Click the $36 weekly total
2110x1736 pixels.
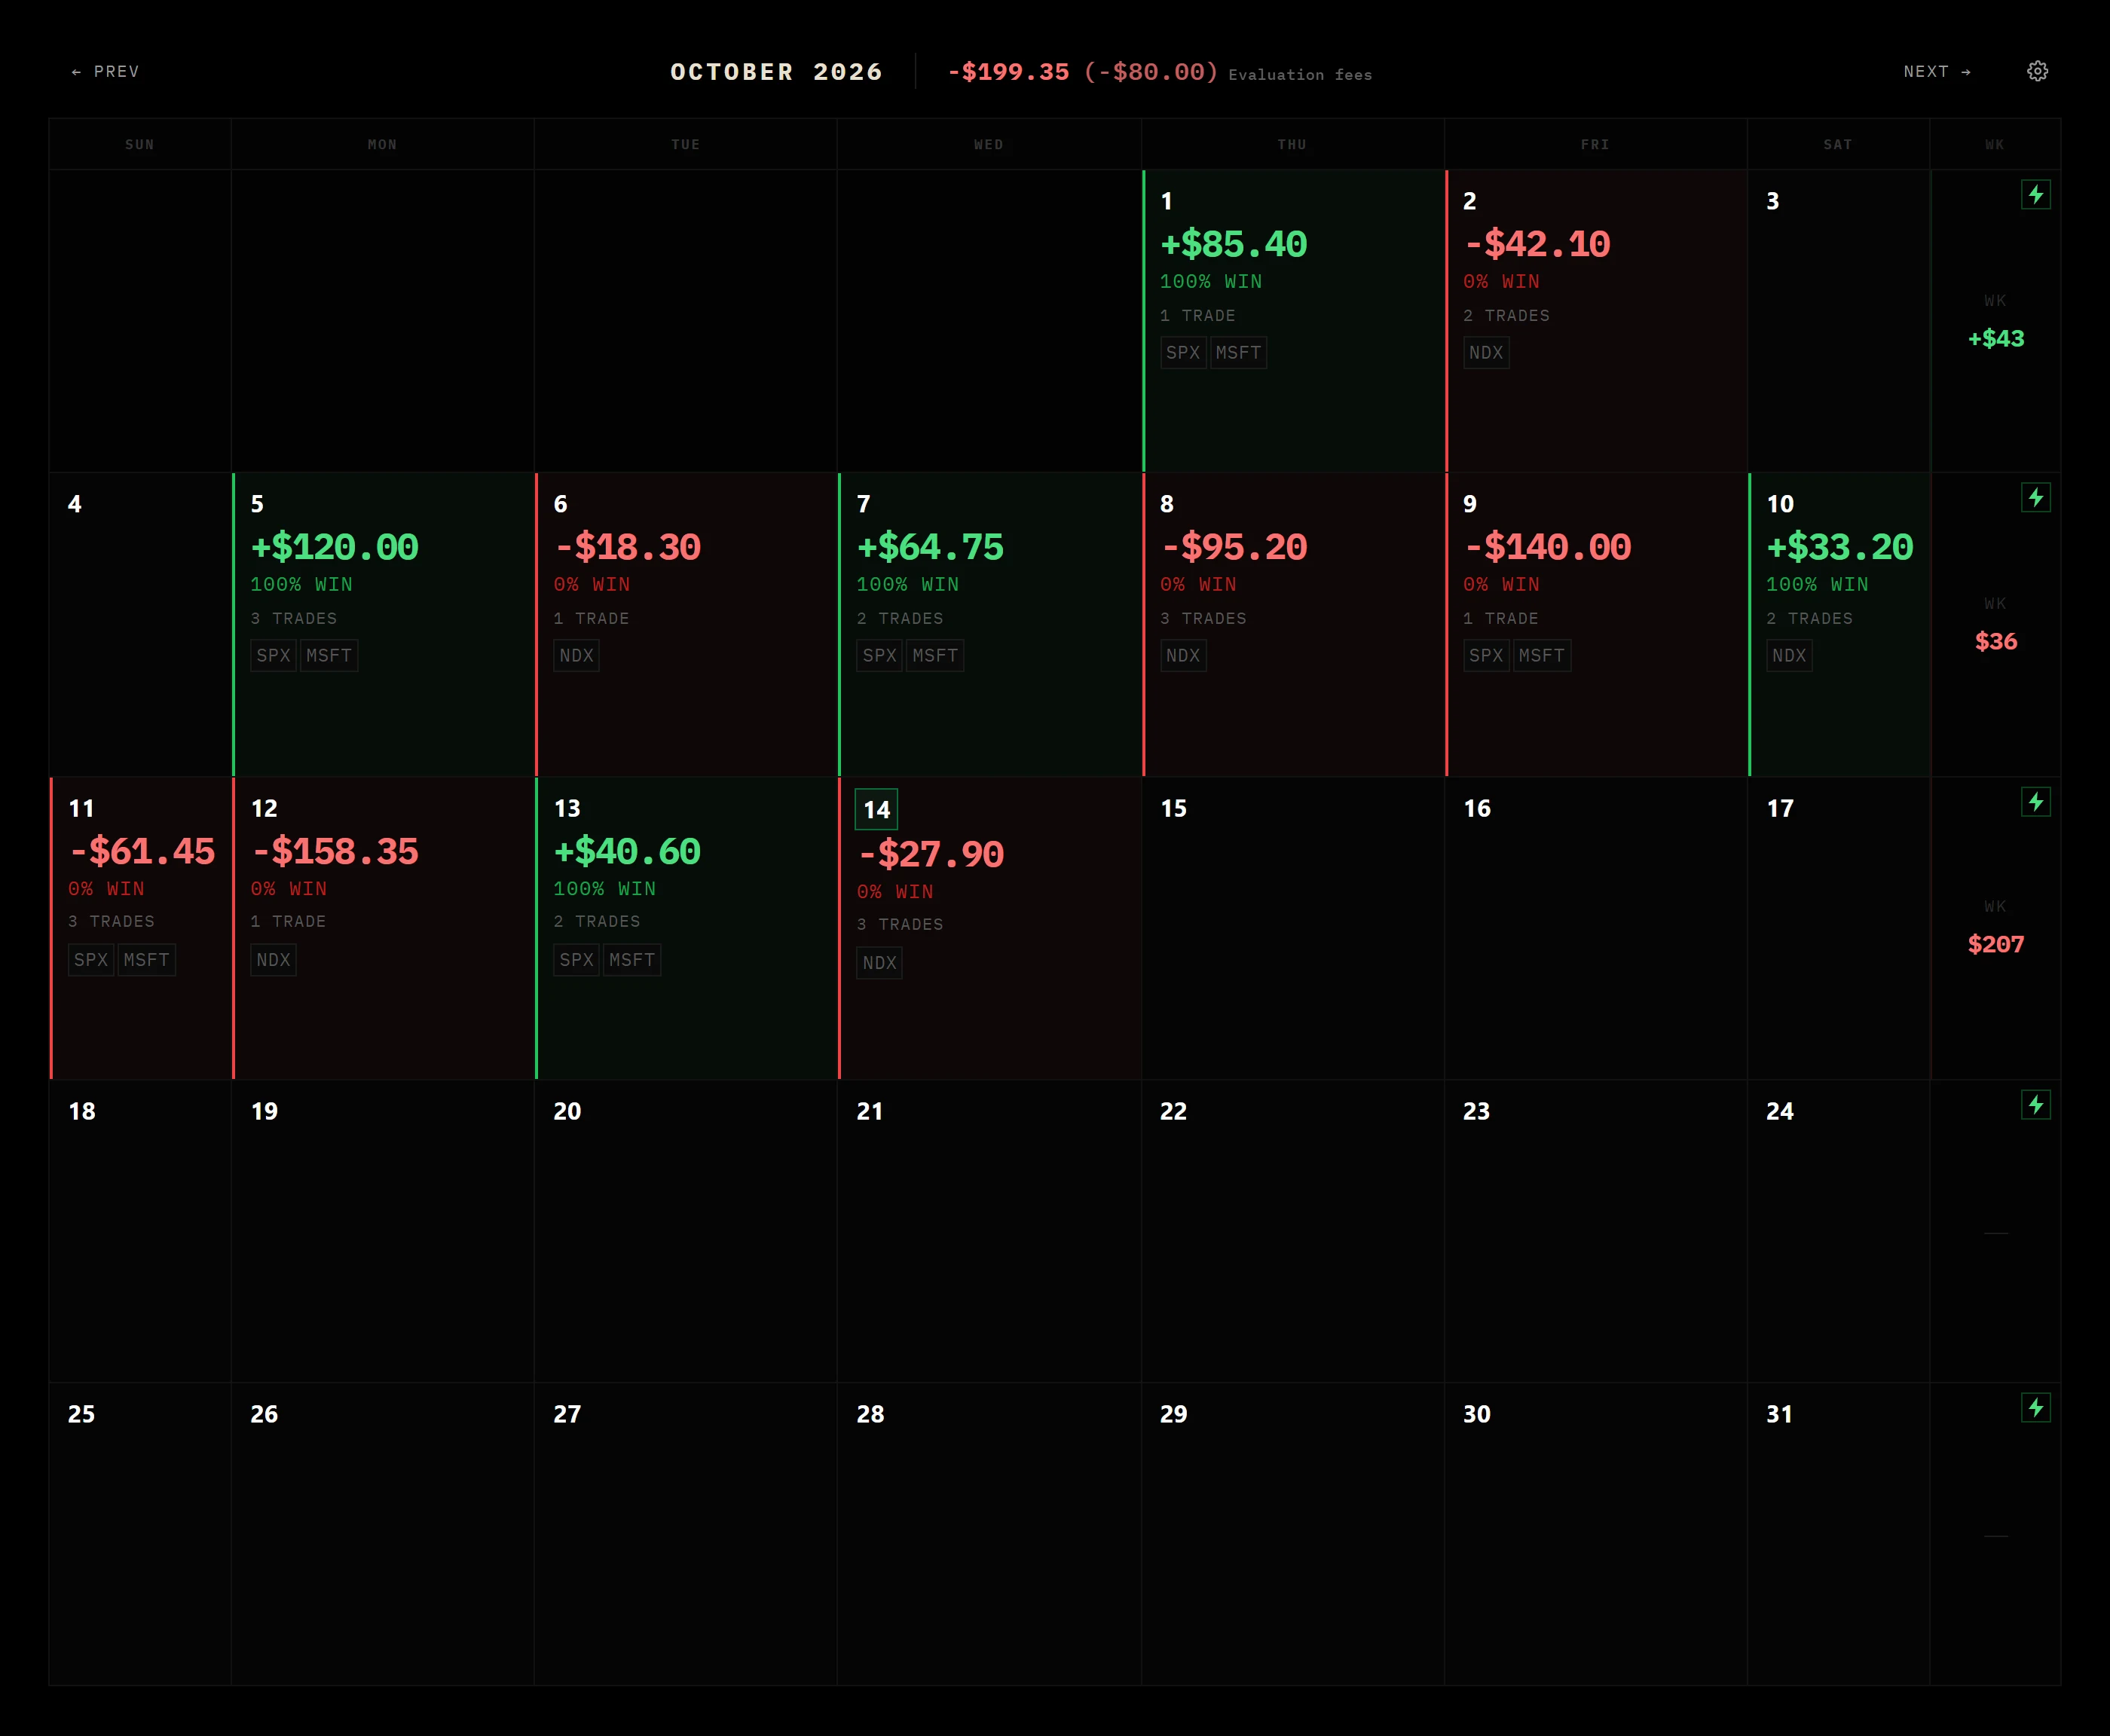(x=1996, y=641)
